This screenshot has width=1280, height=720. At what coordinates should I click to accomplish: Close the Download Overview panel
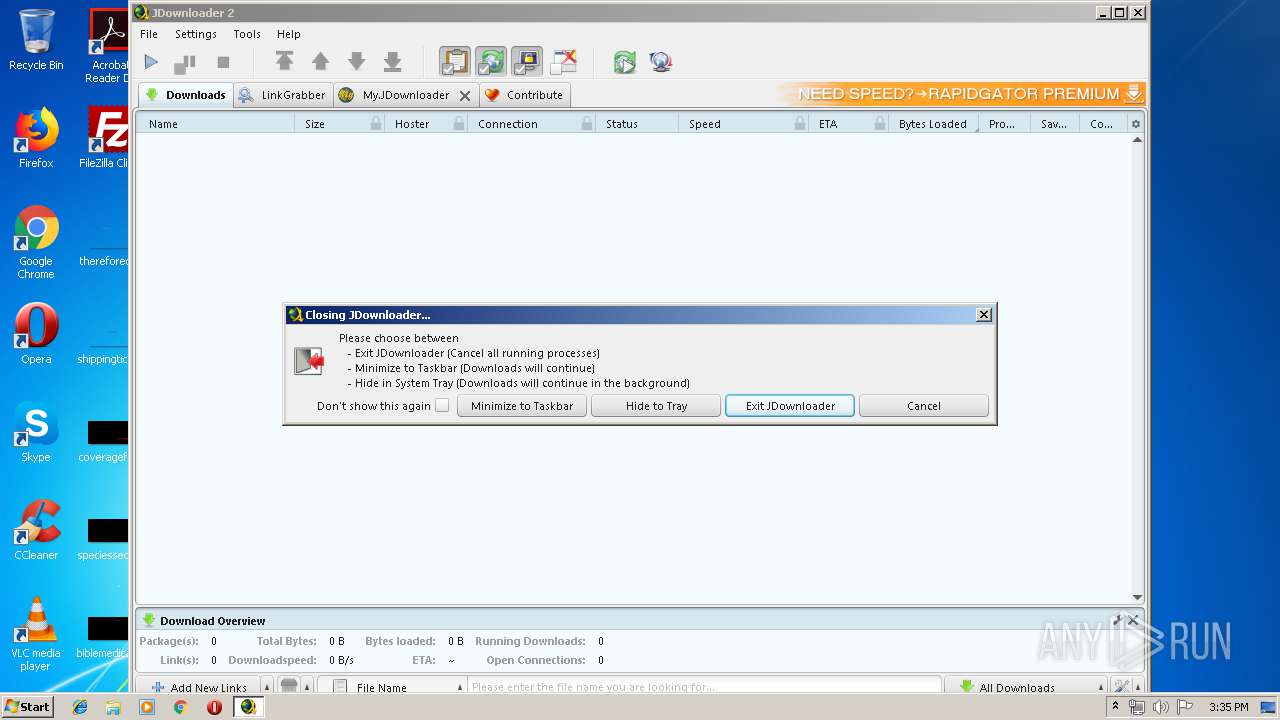(1134, 620)
